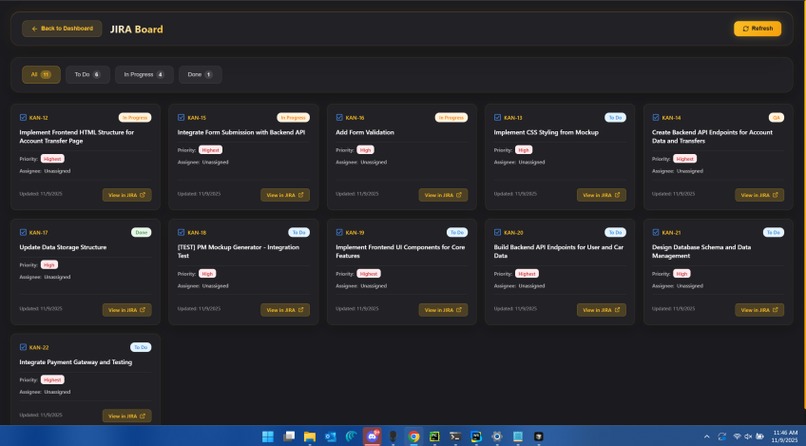Select the All filter tab
The width and height of the screenshot is (806, 446).
click(41, 75)
